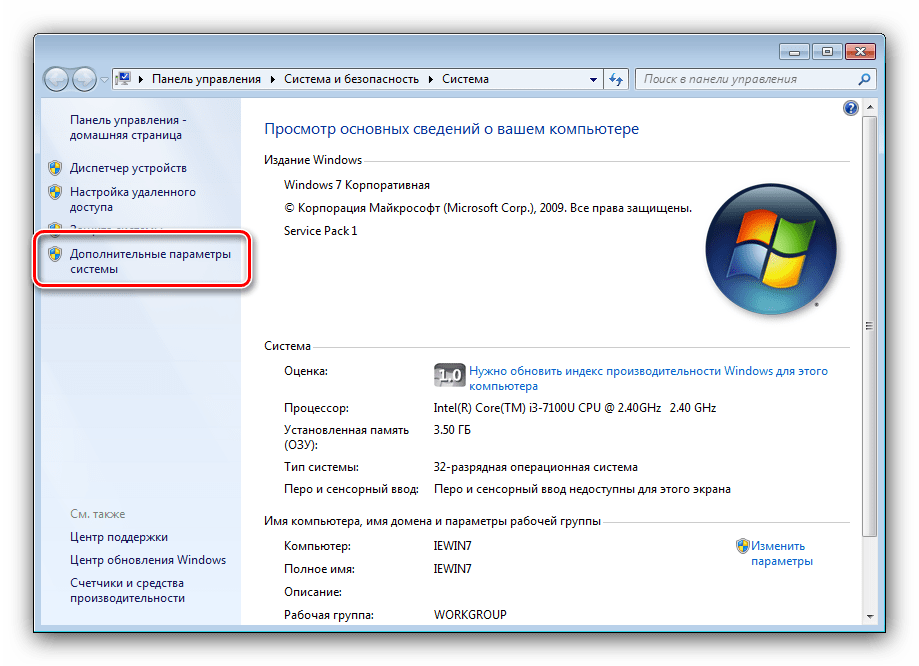
Task: Click the 1.0 performance rating badge
Action: [450, 375]
